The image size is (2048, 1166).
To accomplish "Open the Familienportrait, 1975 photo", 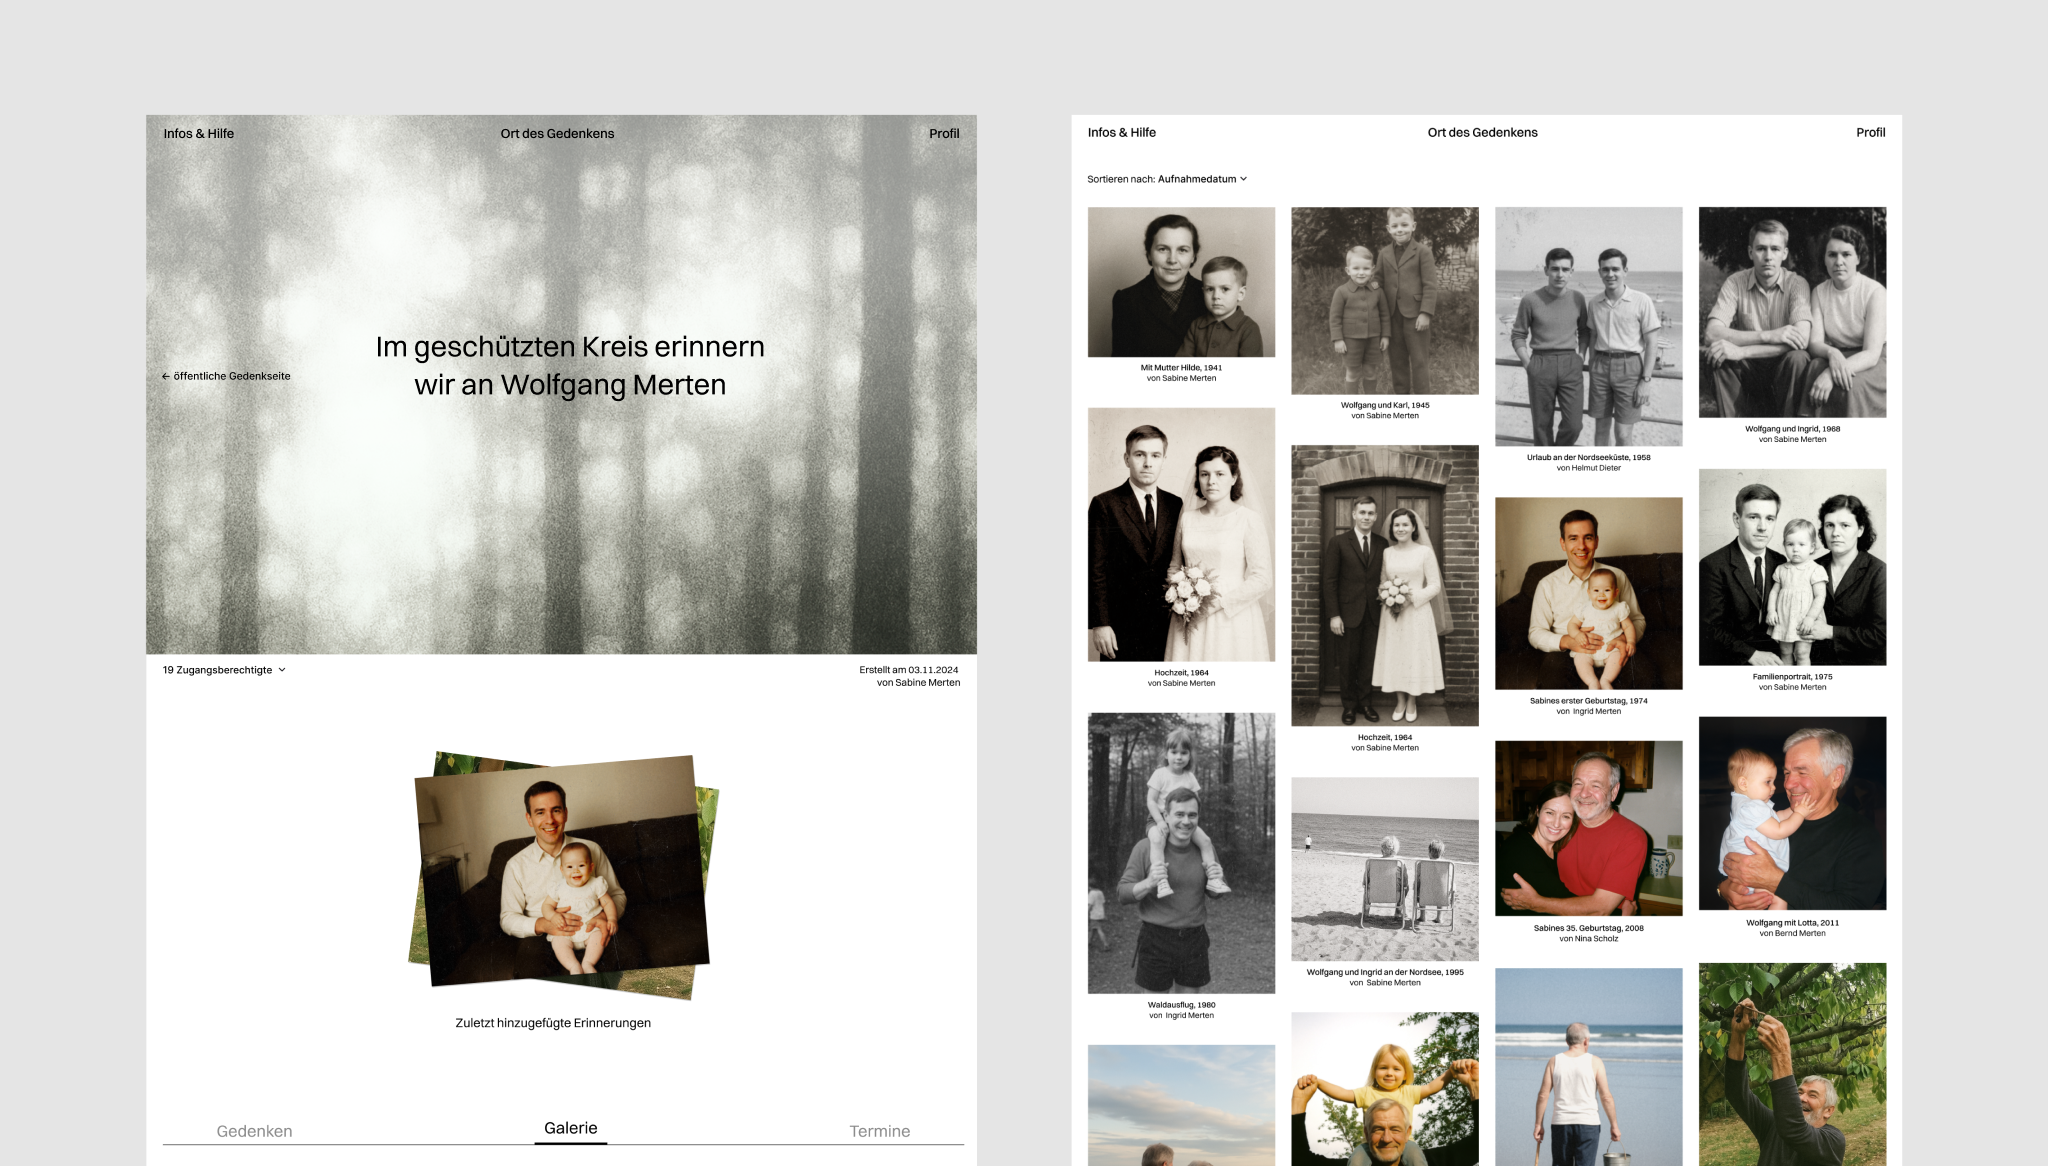I will [x=1791, y=567].
